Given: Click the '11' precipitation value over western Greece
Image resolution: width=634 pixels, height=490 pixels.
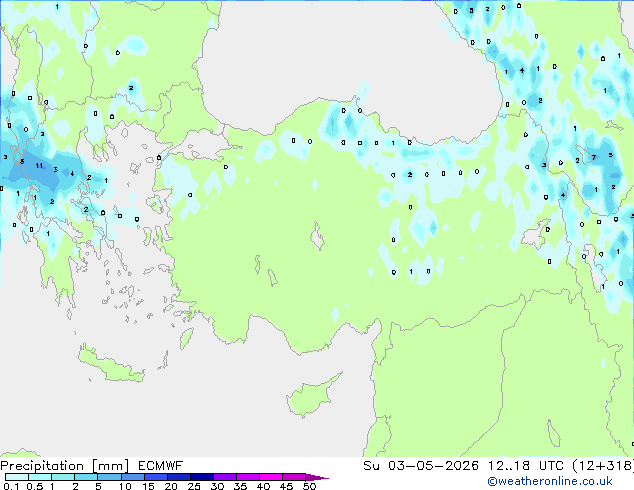Looking at the screenshot, I should [39, 165].
